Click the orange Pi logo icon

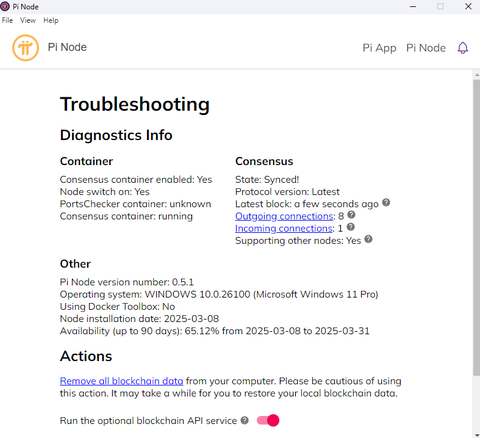pos(25,48)
